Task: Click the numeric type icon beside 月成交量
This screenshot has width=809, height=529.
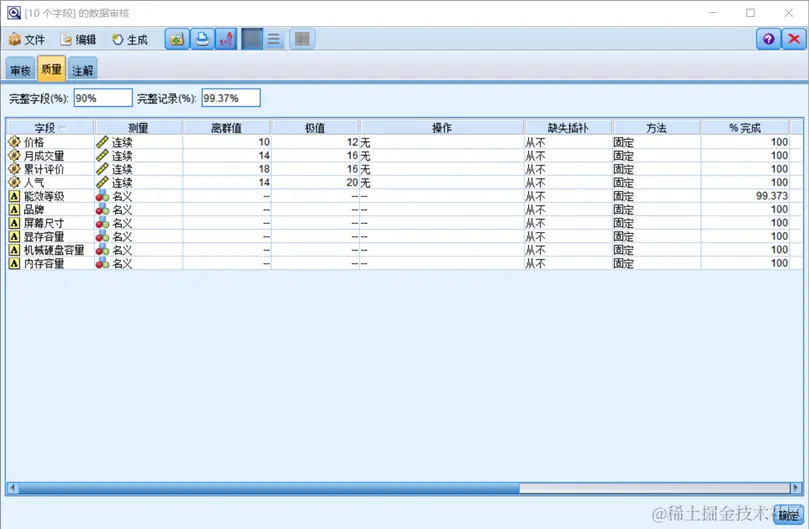Action: (x=14, y=155)
